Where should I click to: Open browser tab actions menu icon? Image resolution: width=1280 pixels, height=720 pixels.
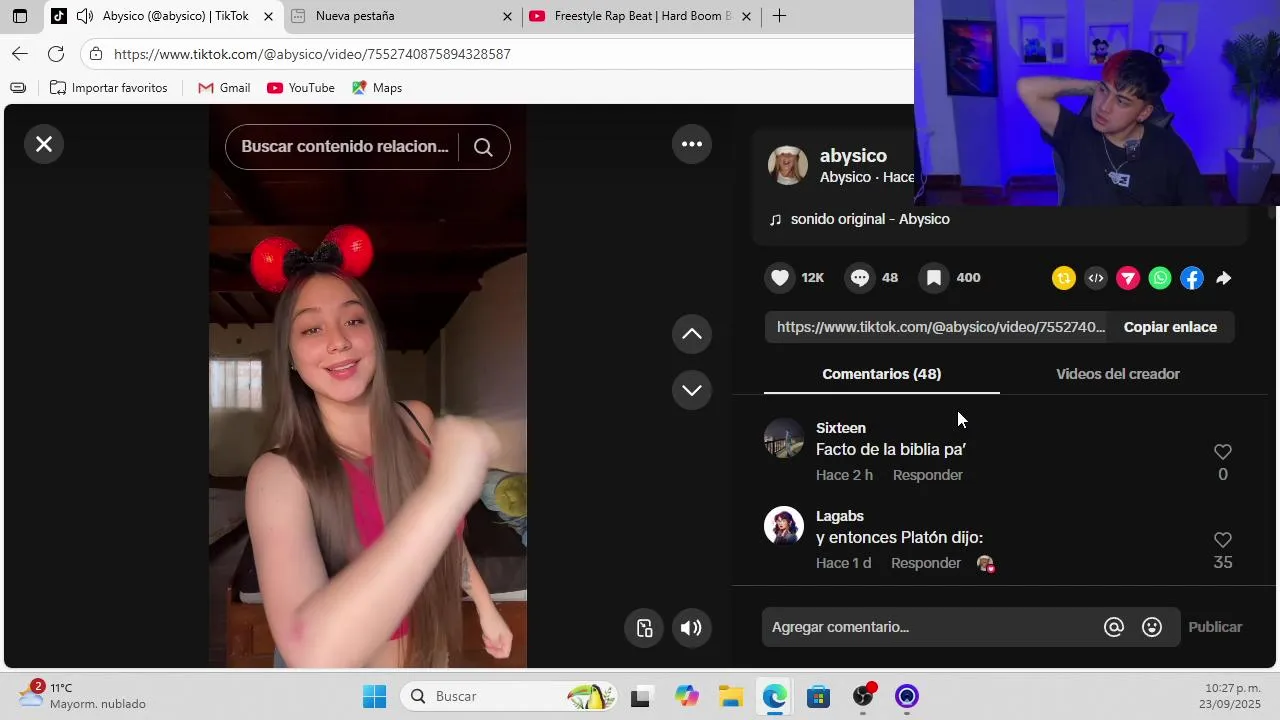tap(20, 16)
